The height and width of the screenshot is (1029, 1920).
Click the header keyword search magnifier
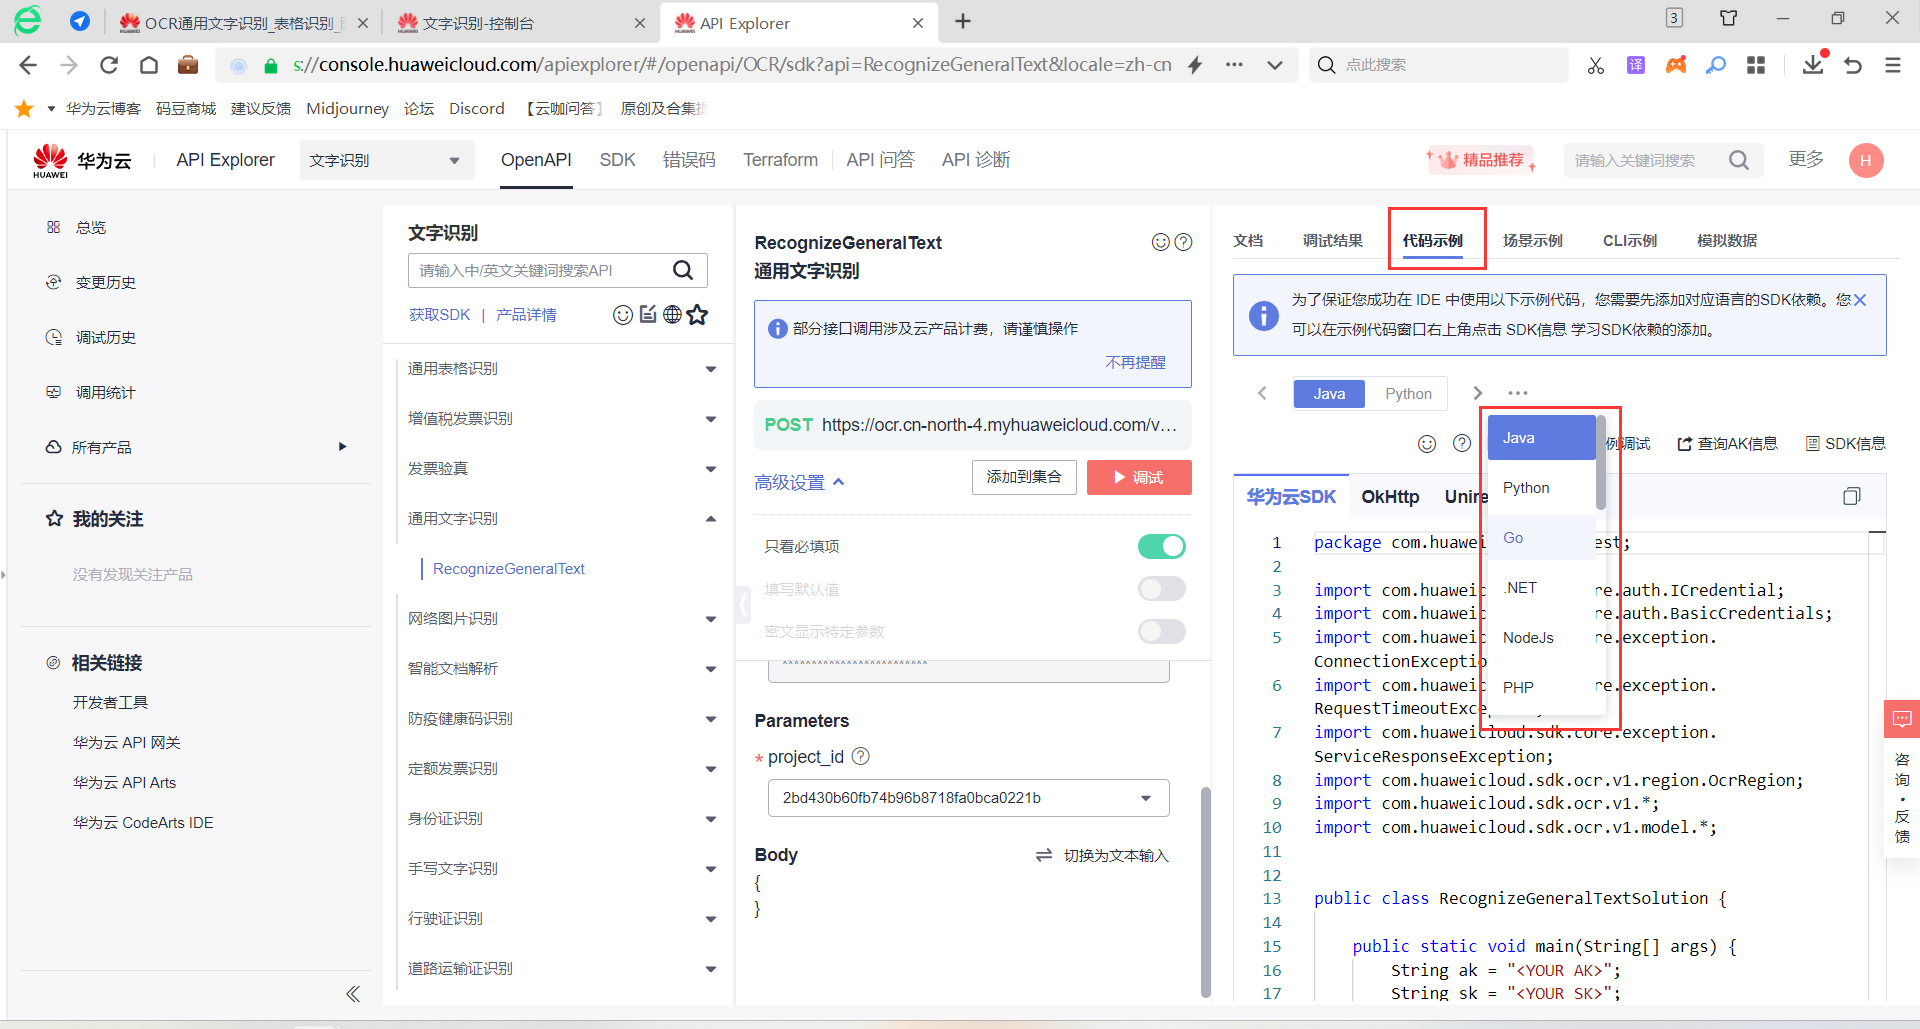tap(1739, 160)
